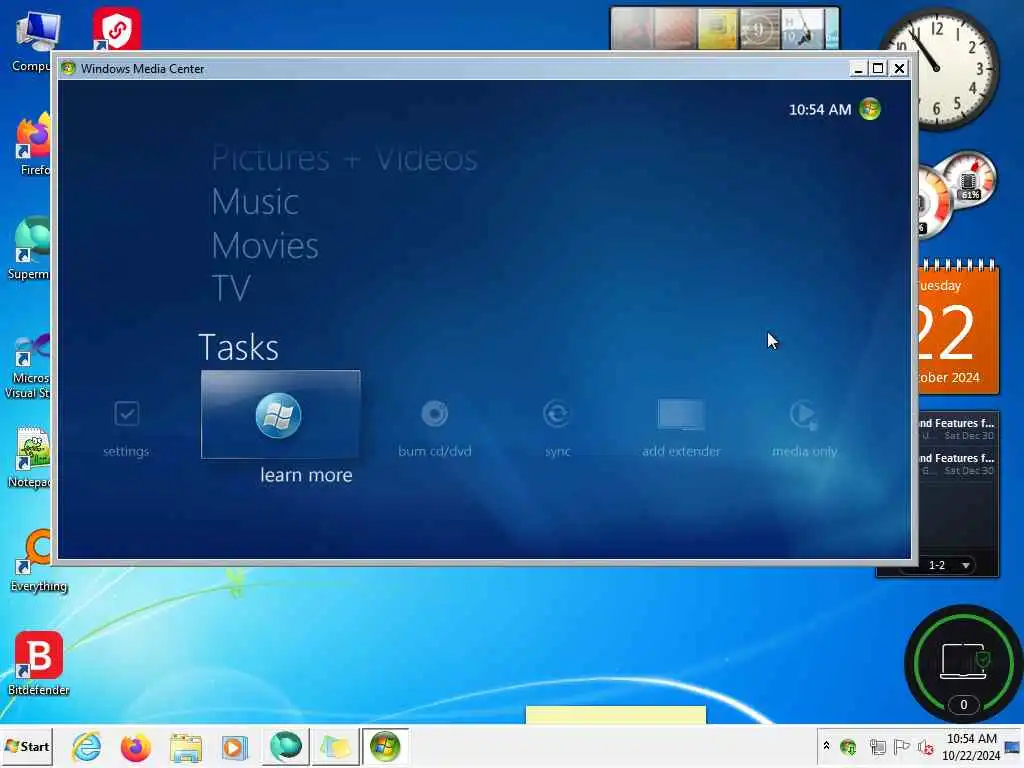Click the network tray icon

[x=877, y=746]
